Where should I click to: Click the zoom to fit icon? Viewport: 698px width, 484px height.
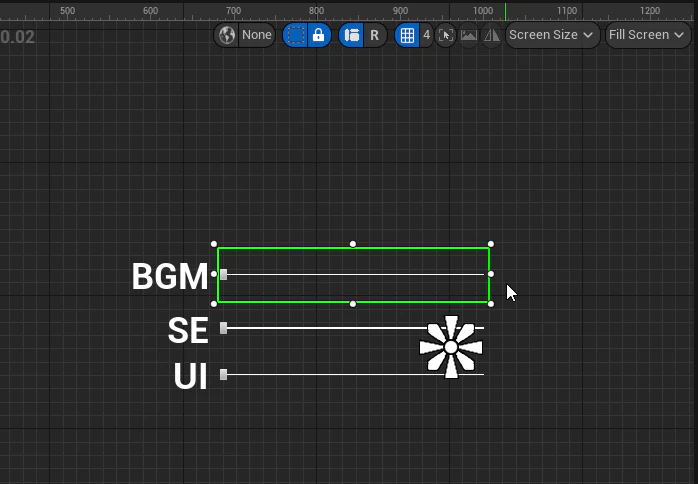pyautogui.click(x=446, y=35)
